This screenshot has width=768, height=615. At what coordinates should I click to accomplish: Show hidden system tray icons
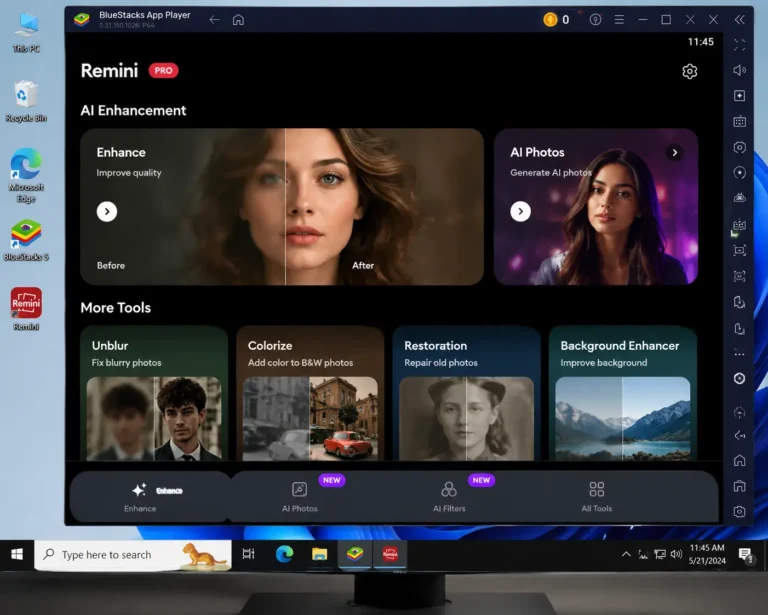coord(626,554)
